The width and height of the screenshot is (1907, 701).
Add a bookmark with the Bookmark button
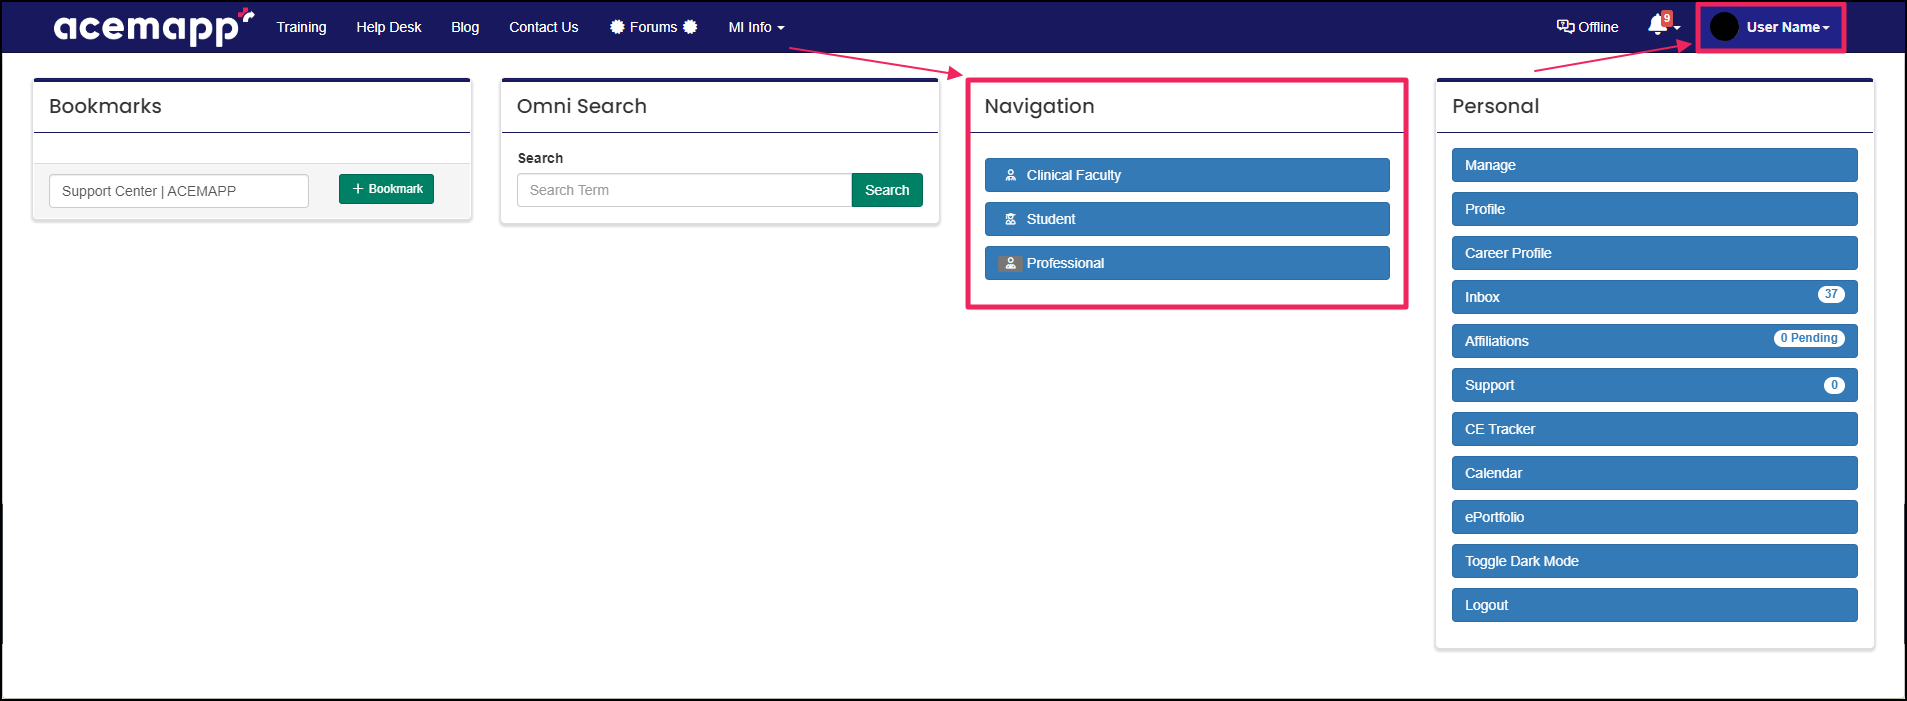[x=386, y=189]
